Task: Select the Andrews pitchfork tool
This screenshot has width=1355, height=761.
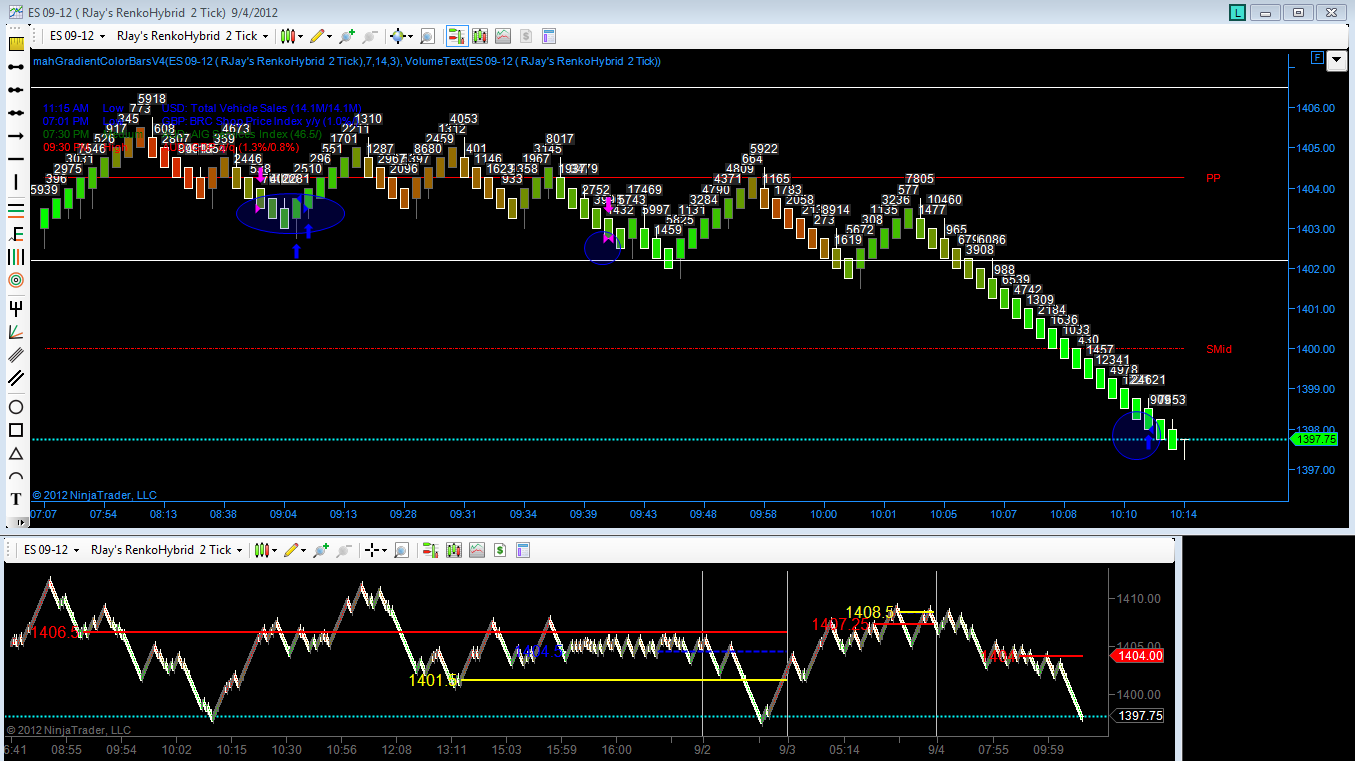Action: tap(16, 306)
